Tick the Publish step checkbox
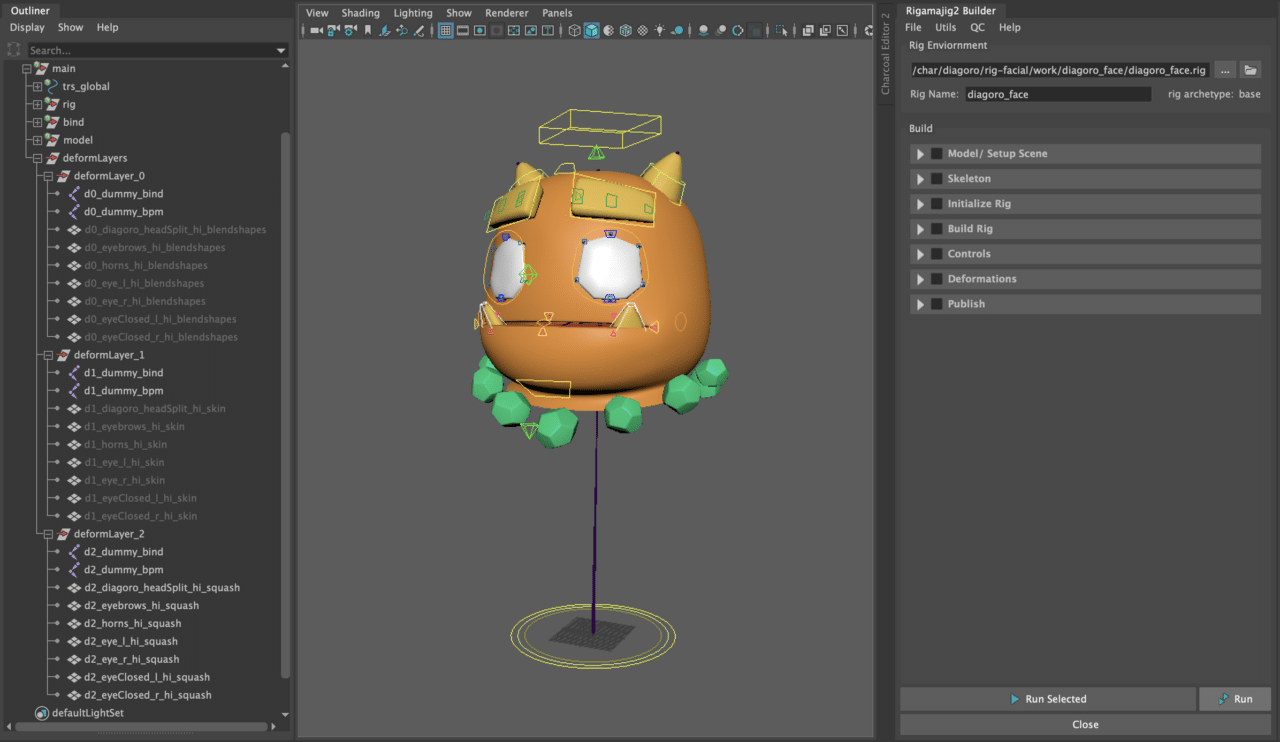This screenshot has width=1280, height=742. 937,304
